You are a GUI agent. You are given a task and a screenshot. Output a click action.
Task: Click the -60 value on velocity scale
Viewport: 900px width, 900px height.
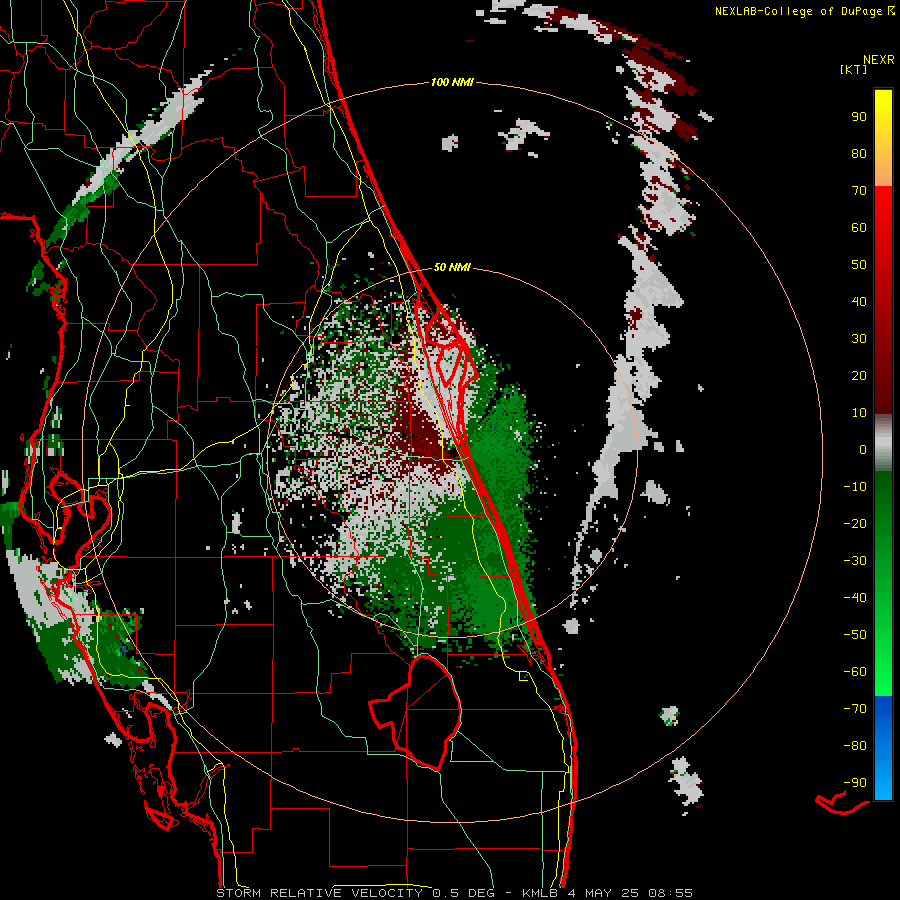coord(855,672)
